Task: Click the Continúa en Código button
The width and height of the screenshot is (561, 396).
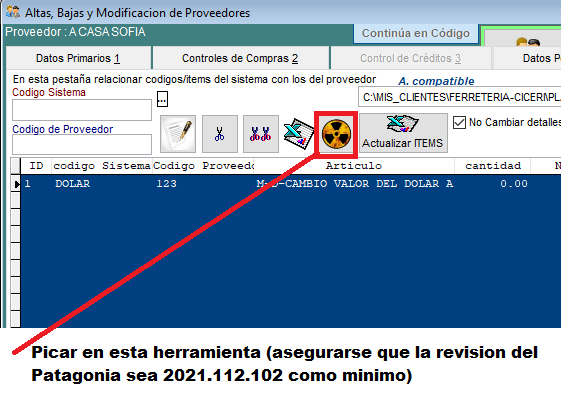Action: [x=416, y=33]
